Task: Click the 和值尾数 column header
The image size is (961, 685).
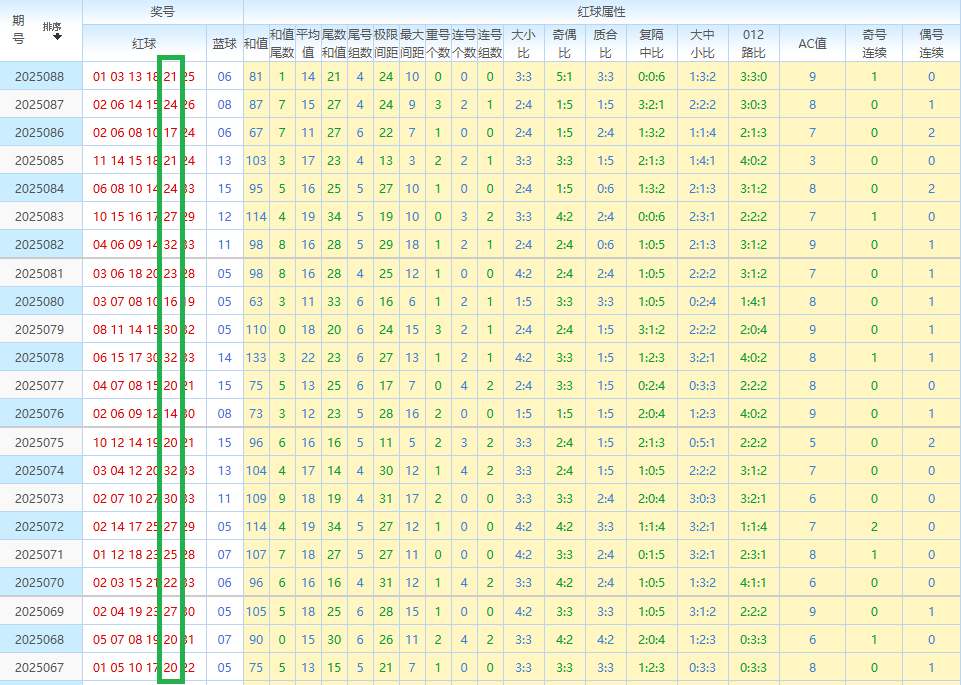Action: click(x=282, y=44)
